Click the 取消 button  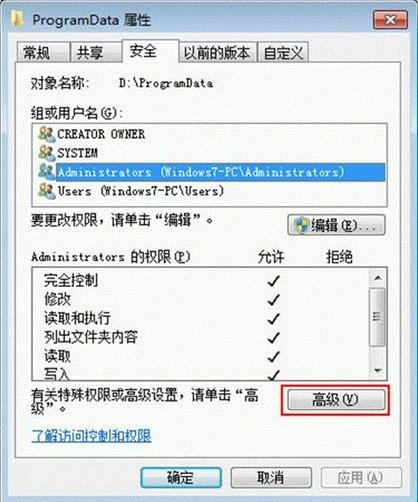pos(271,478)
